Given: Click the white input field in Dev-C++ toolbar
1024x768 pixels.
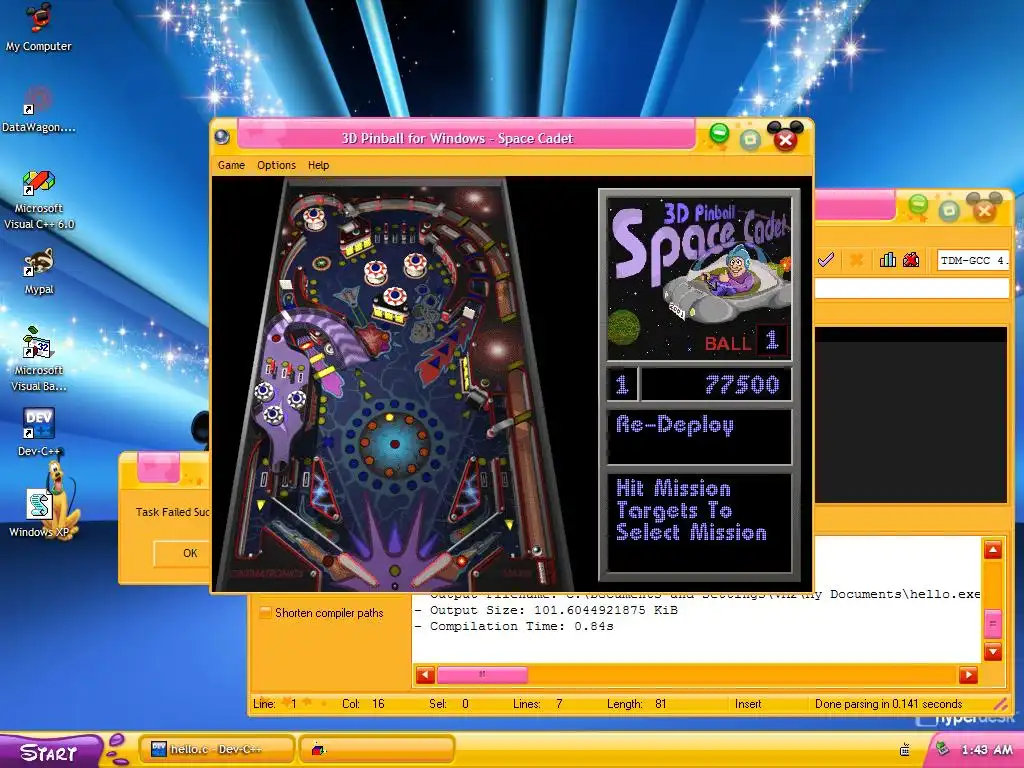Looking at the screenshot, I should [912, 288].
